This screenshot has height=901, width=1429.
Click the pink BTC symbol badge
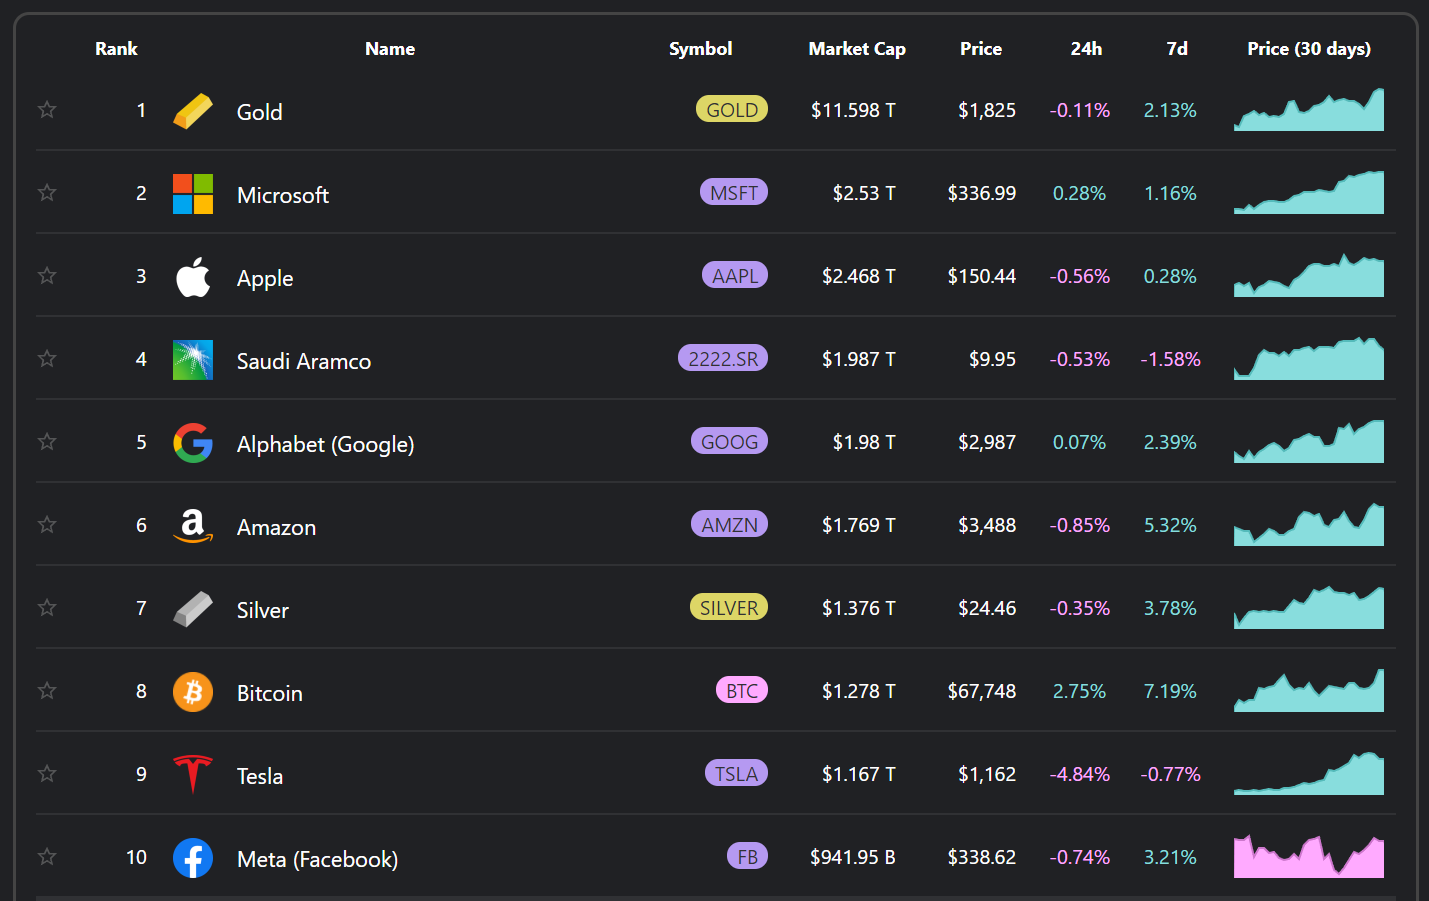[x=742, y=691]
